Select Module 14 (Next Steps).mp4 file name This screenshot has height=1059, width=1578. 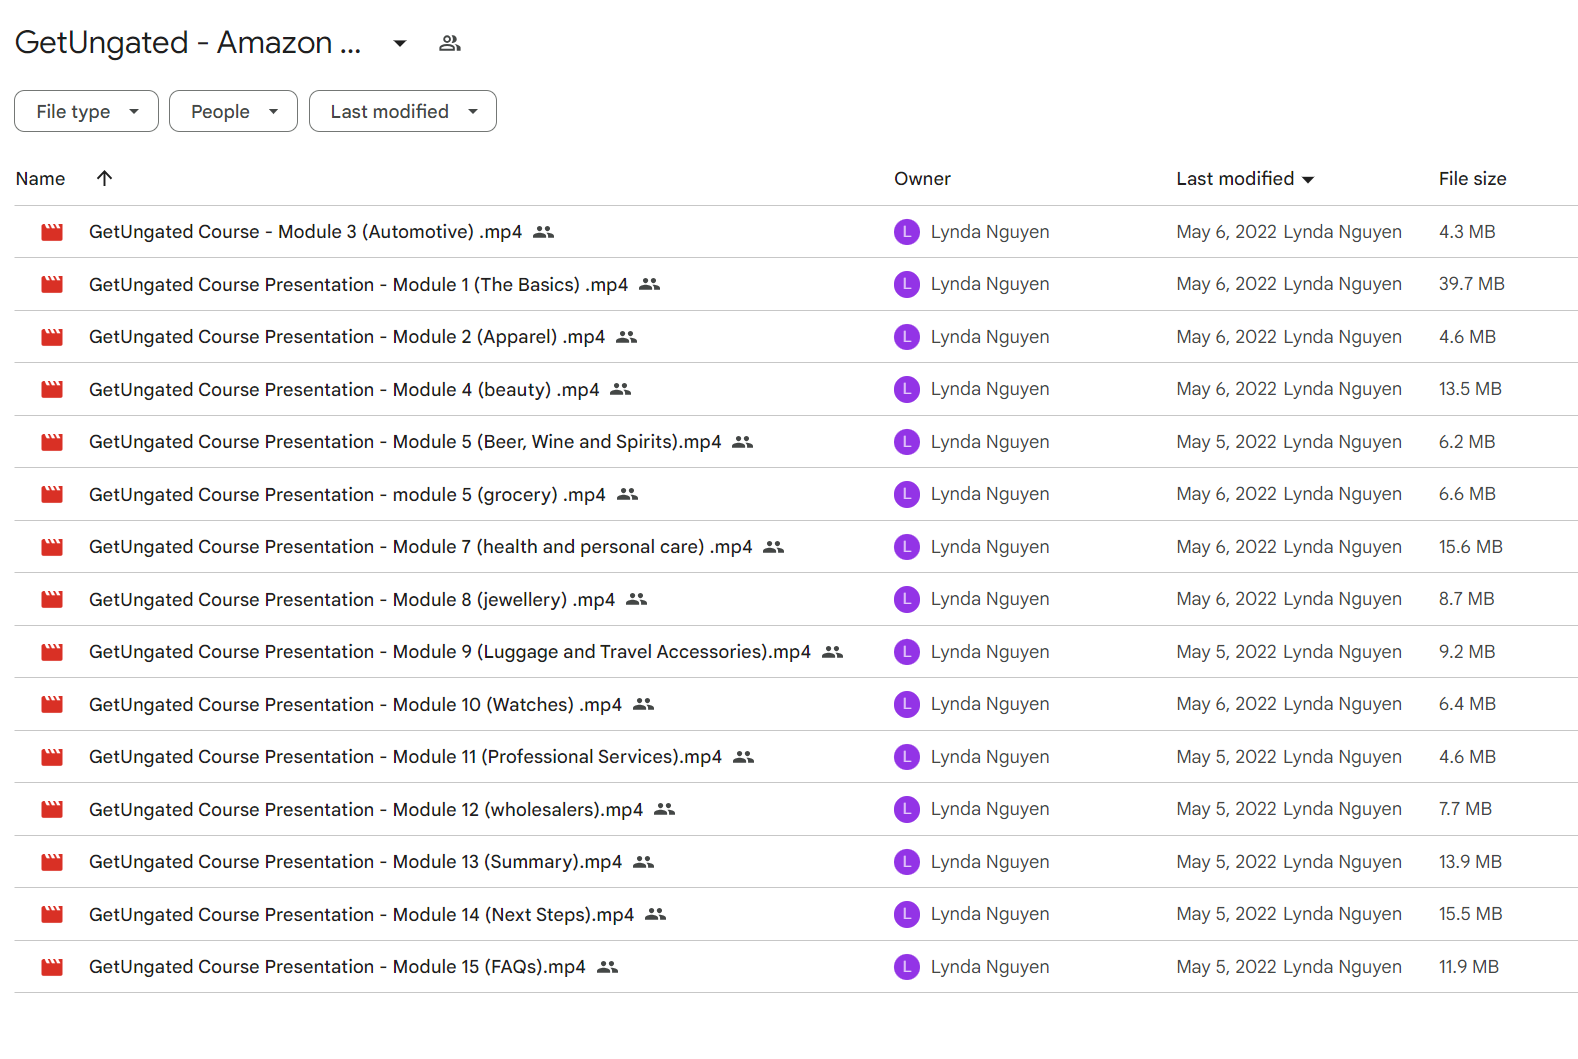pyautogui.click(x=361, y=914)
